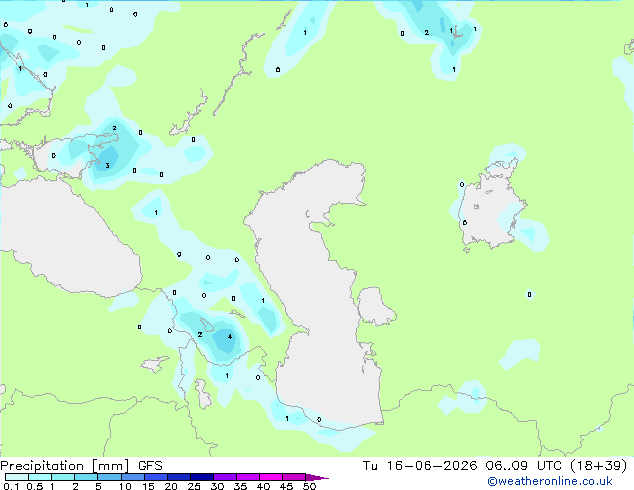Click the 30–35 mm purple legend swatch
Screen dimensions: 634x490
(224, 477)
